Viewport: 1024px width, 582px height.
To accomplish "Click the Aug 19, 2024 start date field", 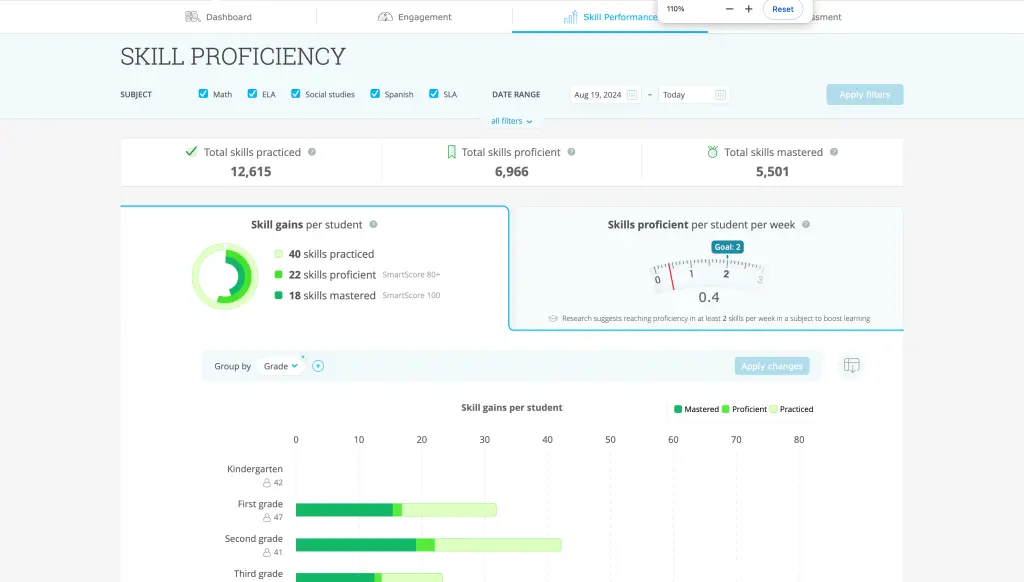I will click(x=605, y=95).
